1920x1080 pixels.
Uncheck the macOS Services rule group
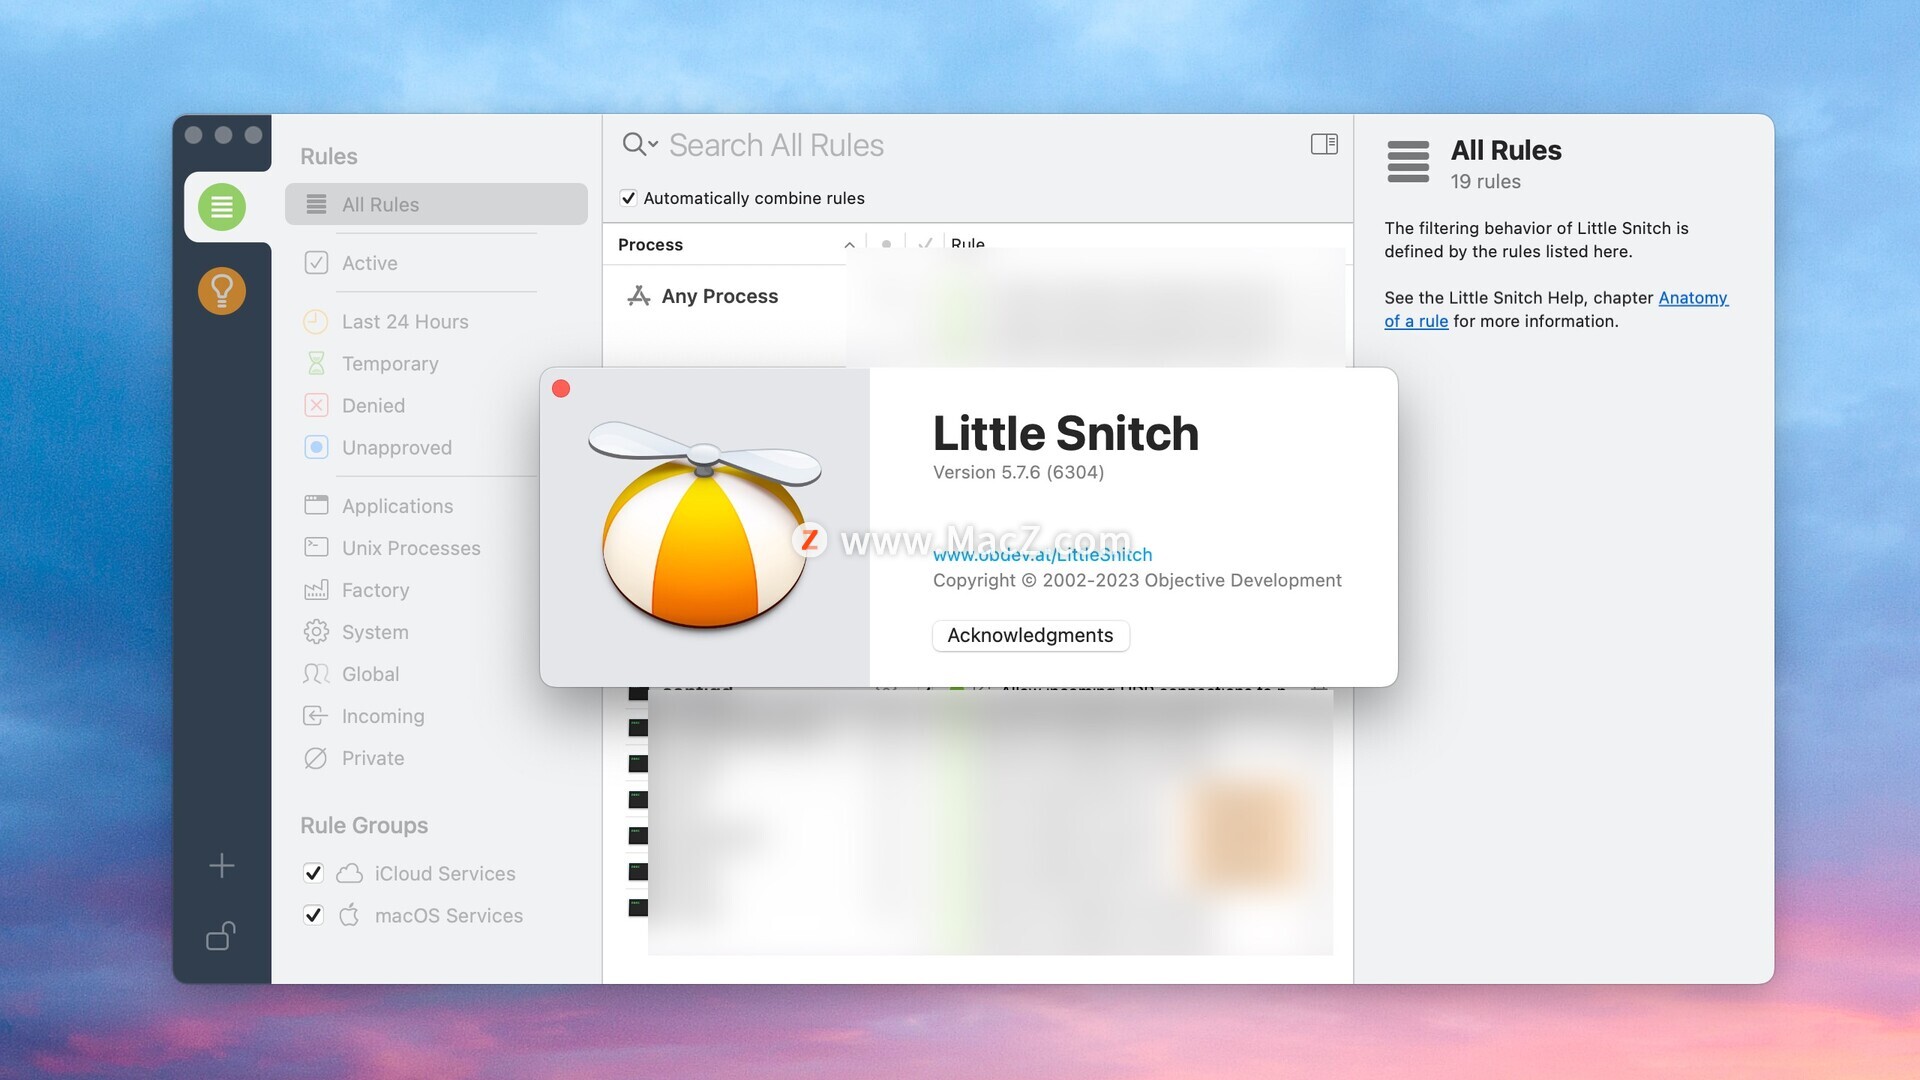313,915
